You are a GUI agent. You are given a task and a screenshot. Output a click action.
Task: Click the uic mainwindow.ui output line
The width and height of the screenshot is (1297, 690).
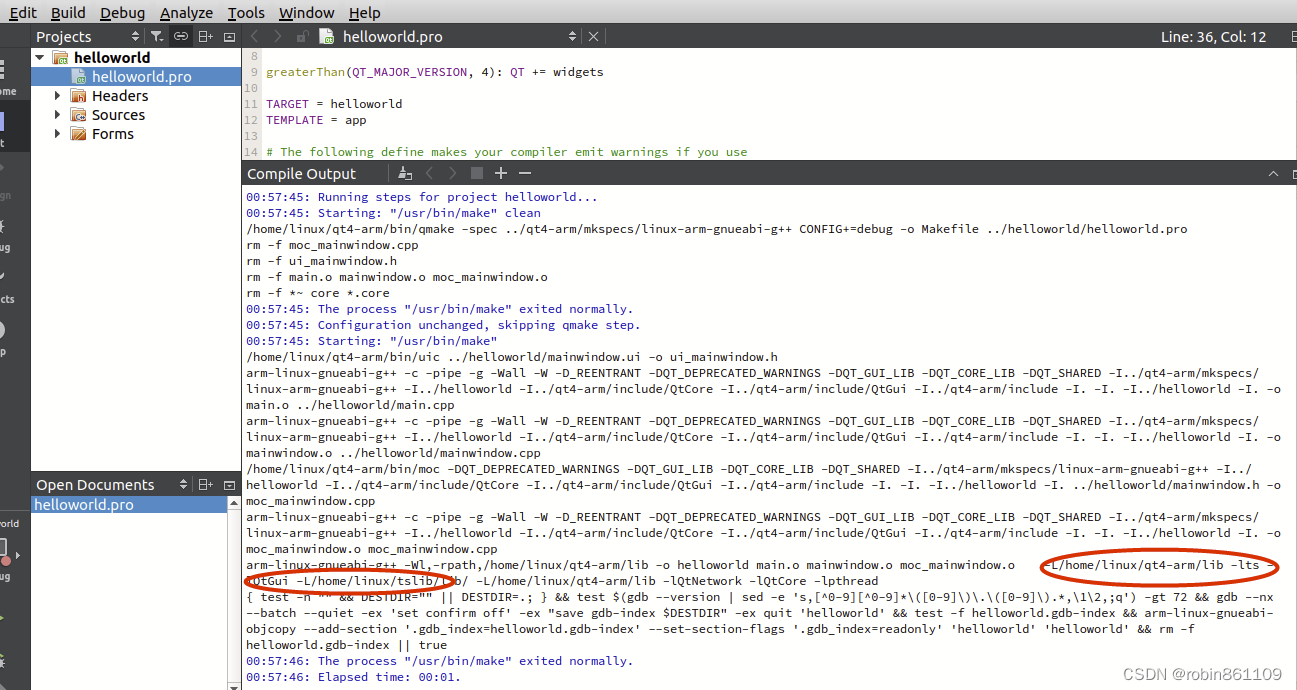(512, 357)
